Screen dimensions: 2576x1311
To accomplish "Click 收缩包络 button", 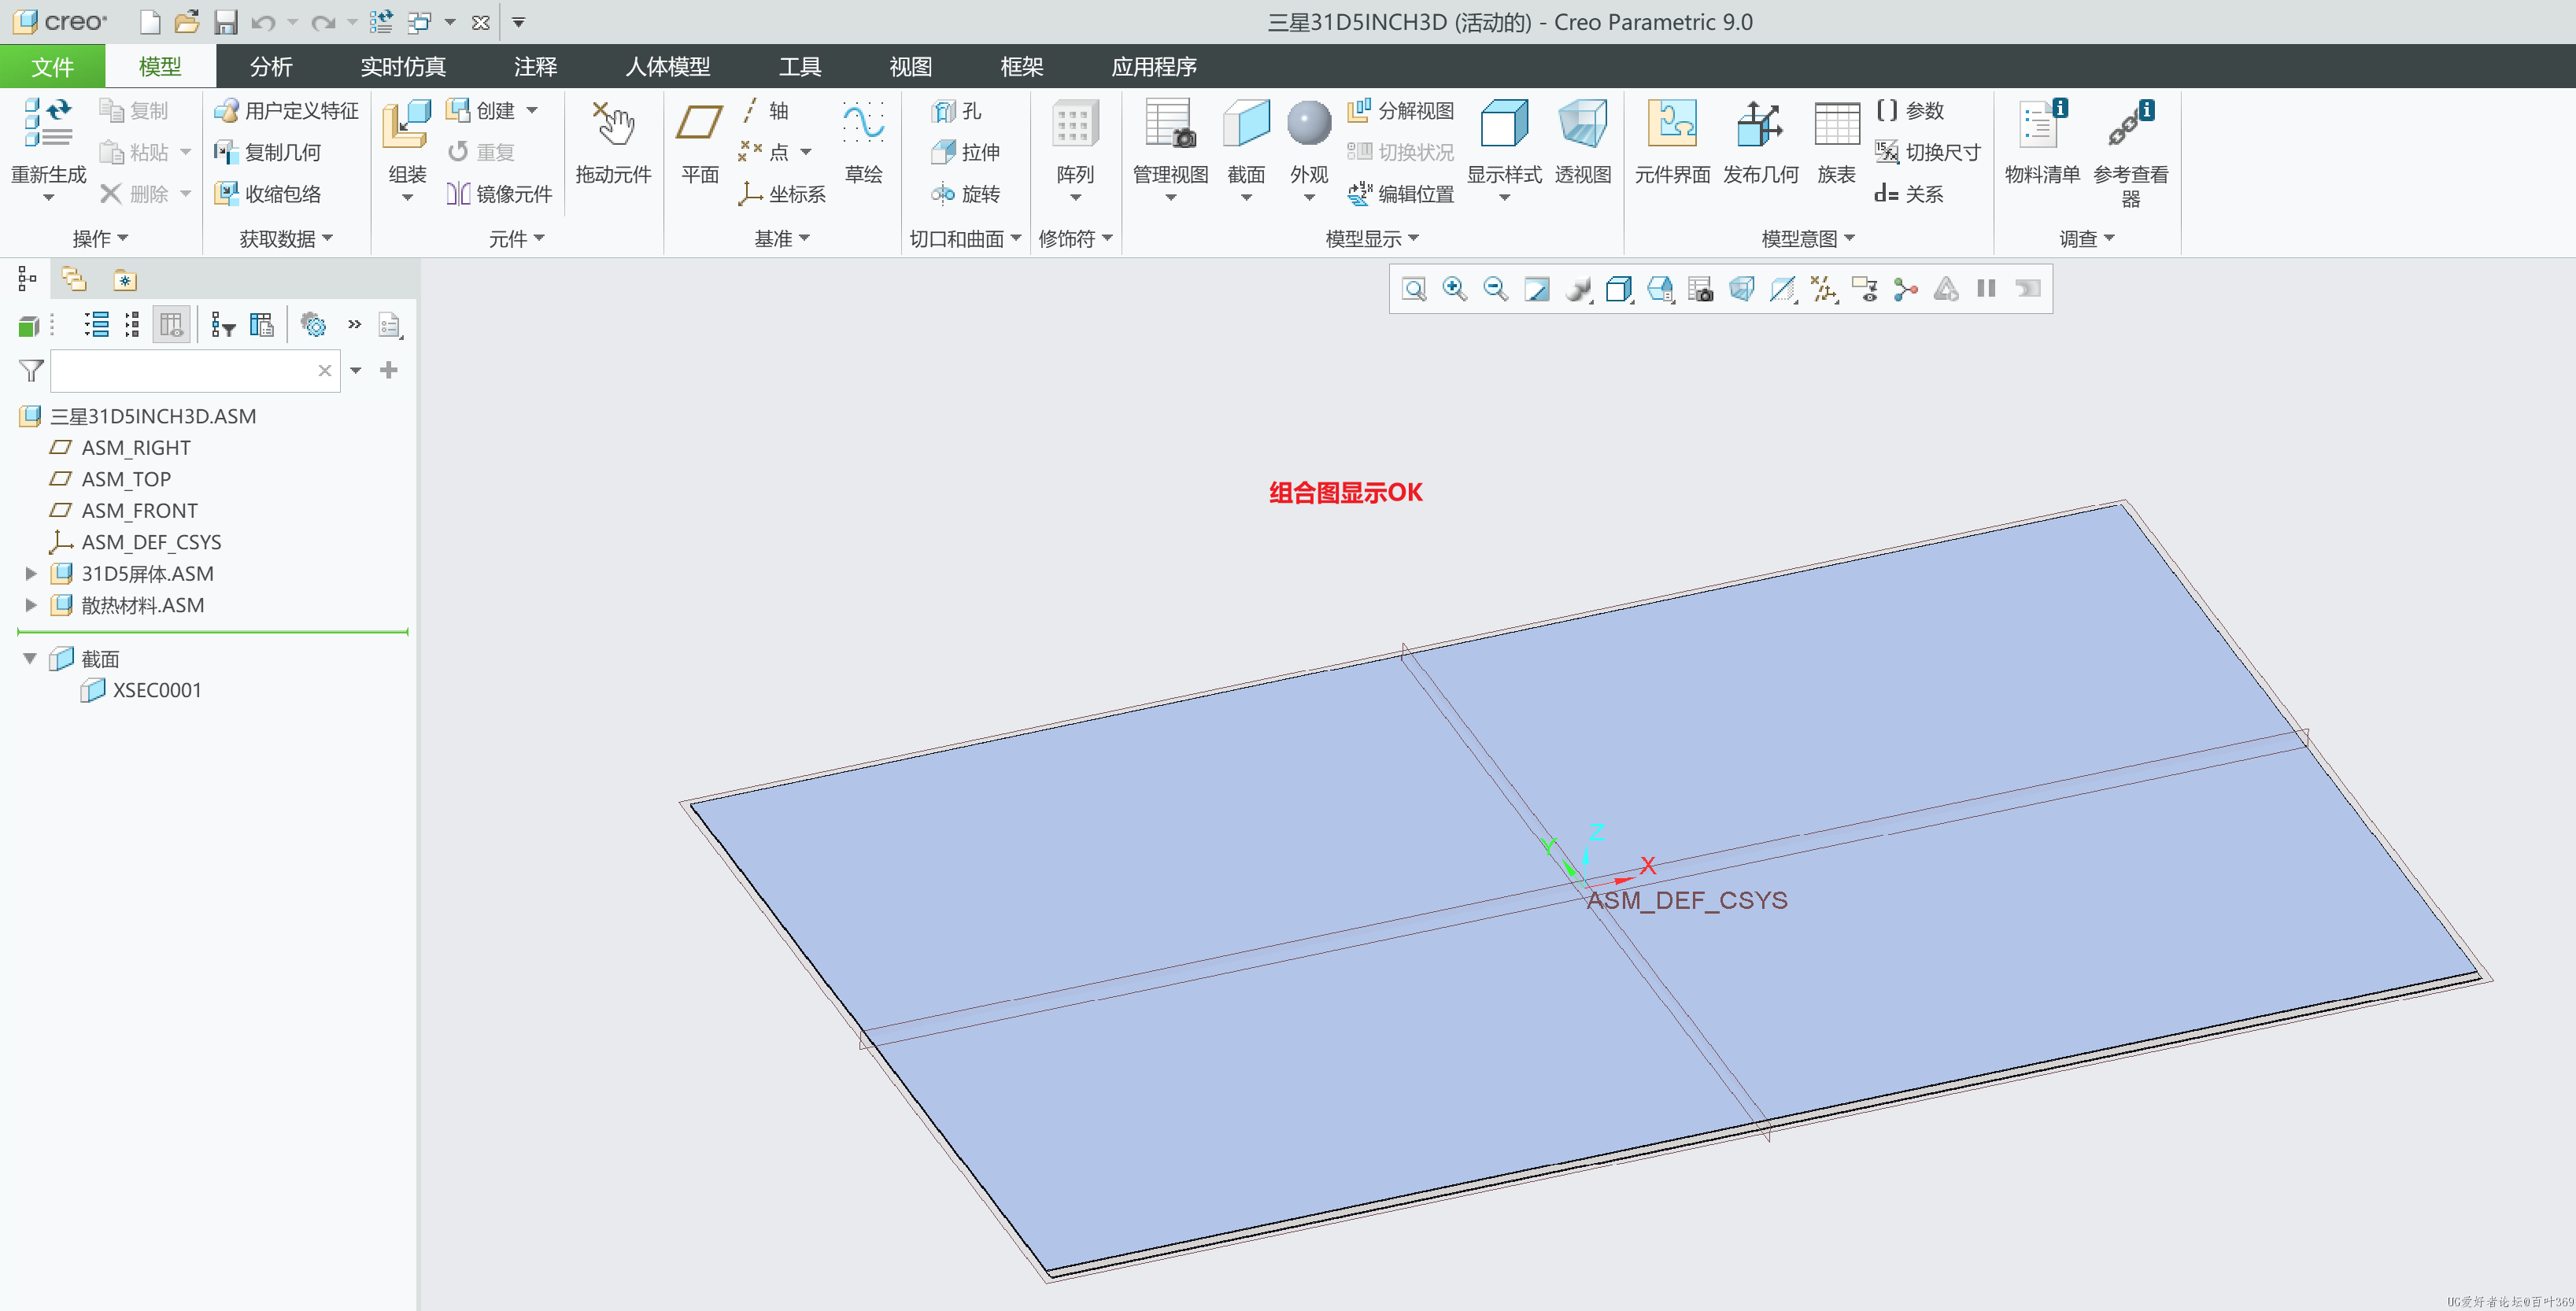I will pyautogui.click(x=267, y=194).
